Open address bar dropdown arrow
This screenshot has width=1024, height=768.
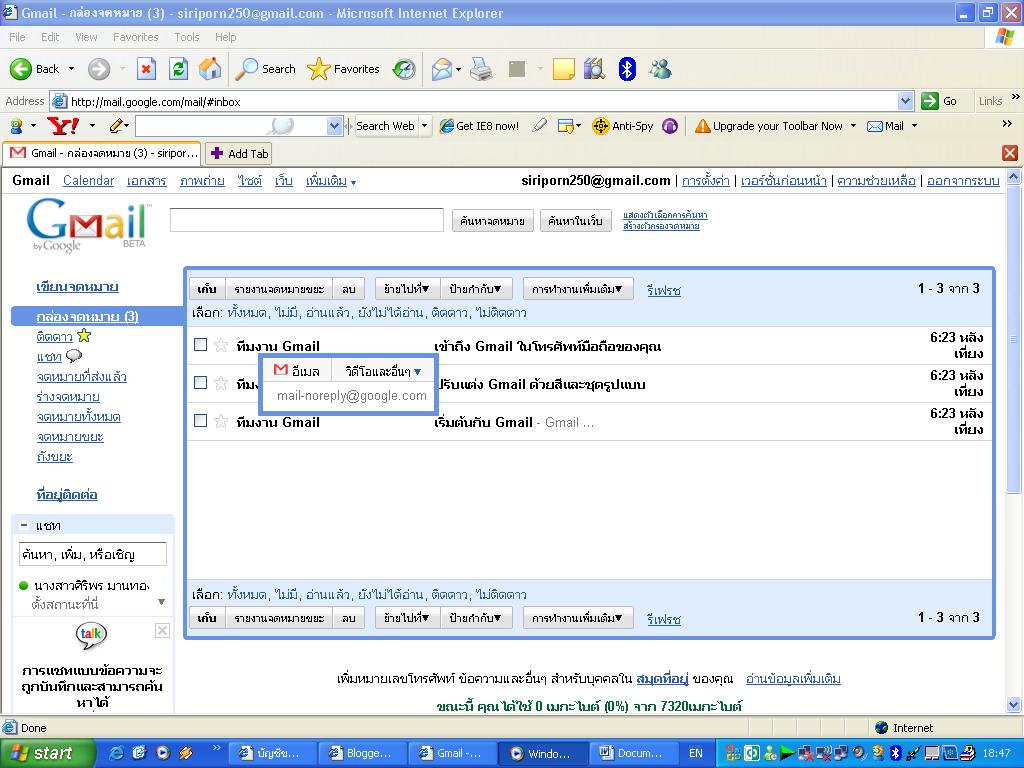point(905,101)
